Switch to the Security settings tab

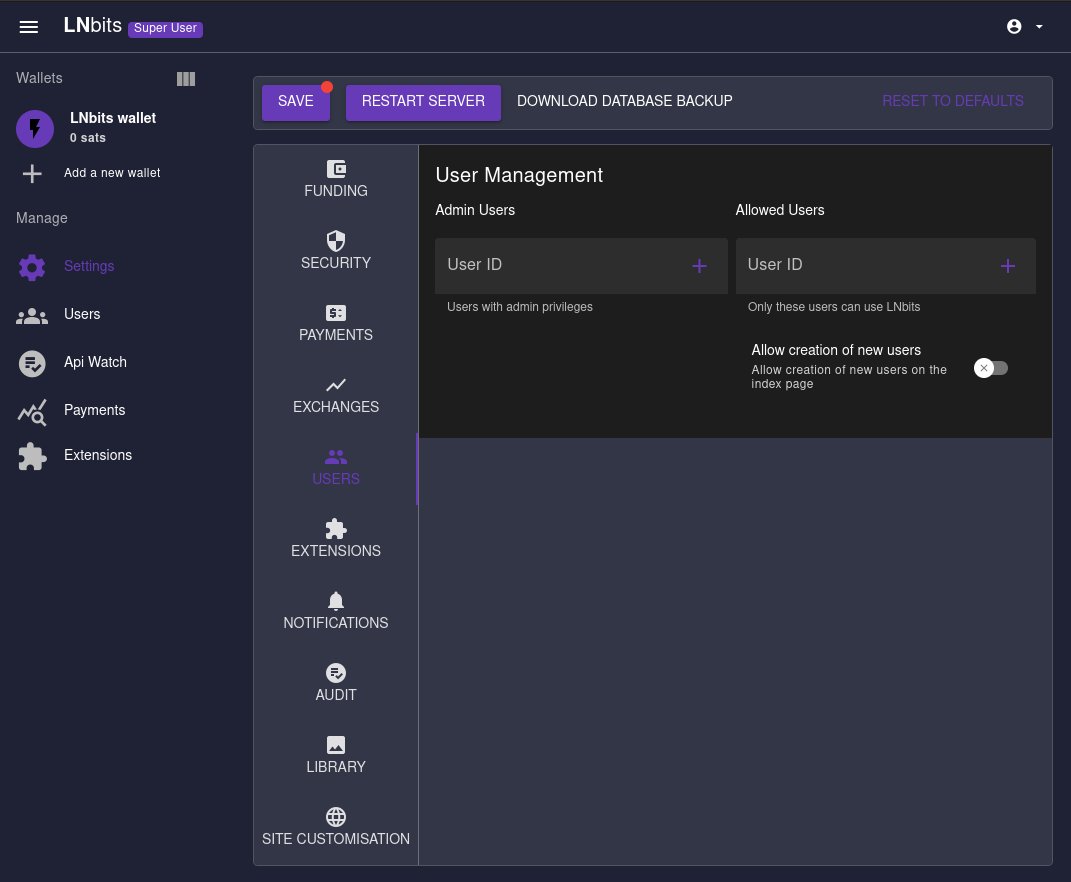point(335,251)
